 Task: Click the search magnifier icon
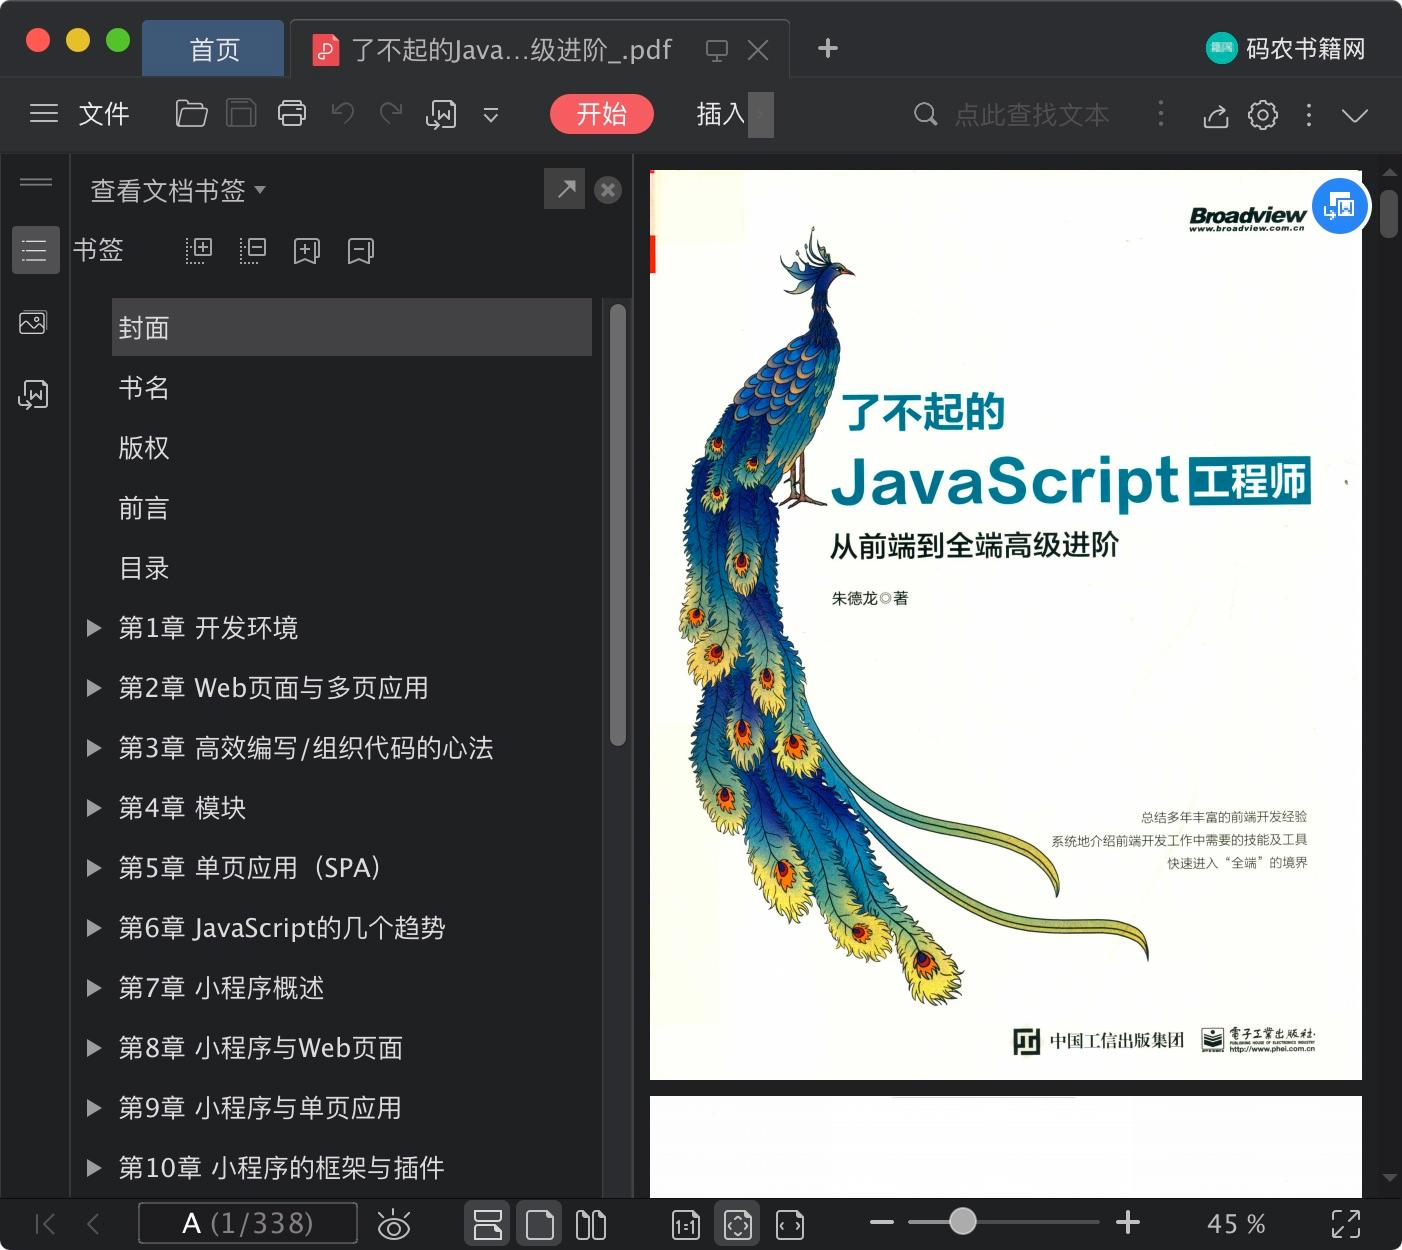coord(926,114)
